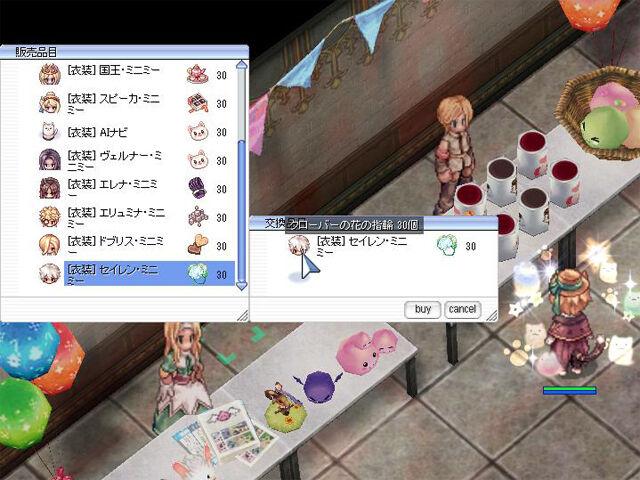Viewport: 640px width, 480px height.
Task: Click the flower wreath currency icon on エリュミナ row
Action: [x=198, y=217]
